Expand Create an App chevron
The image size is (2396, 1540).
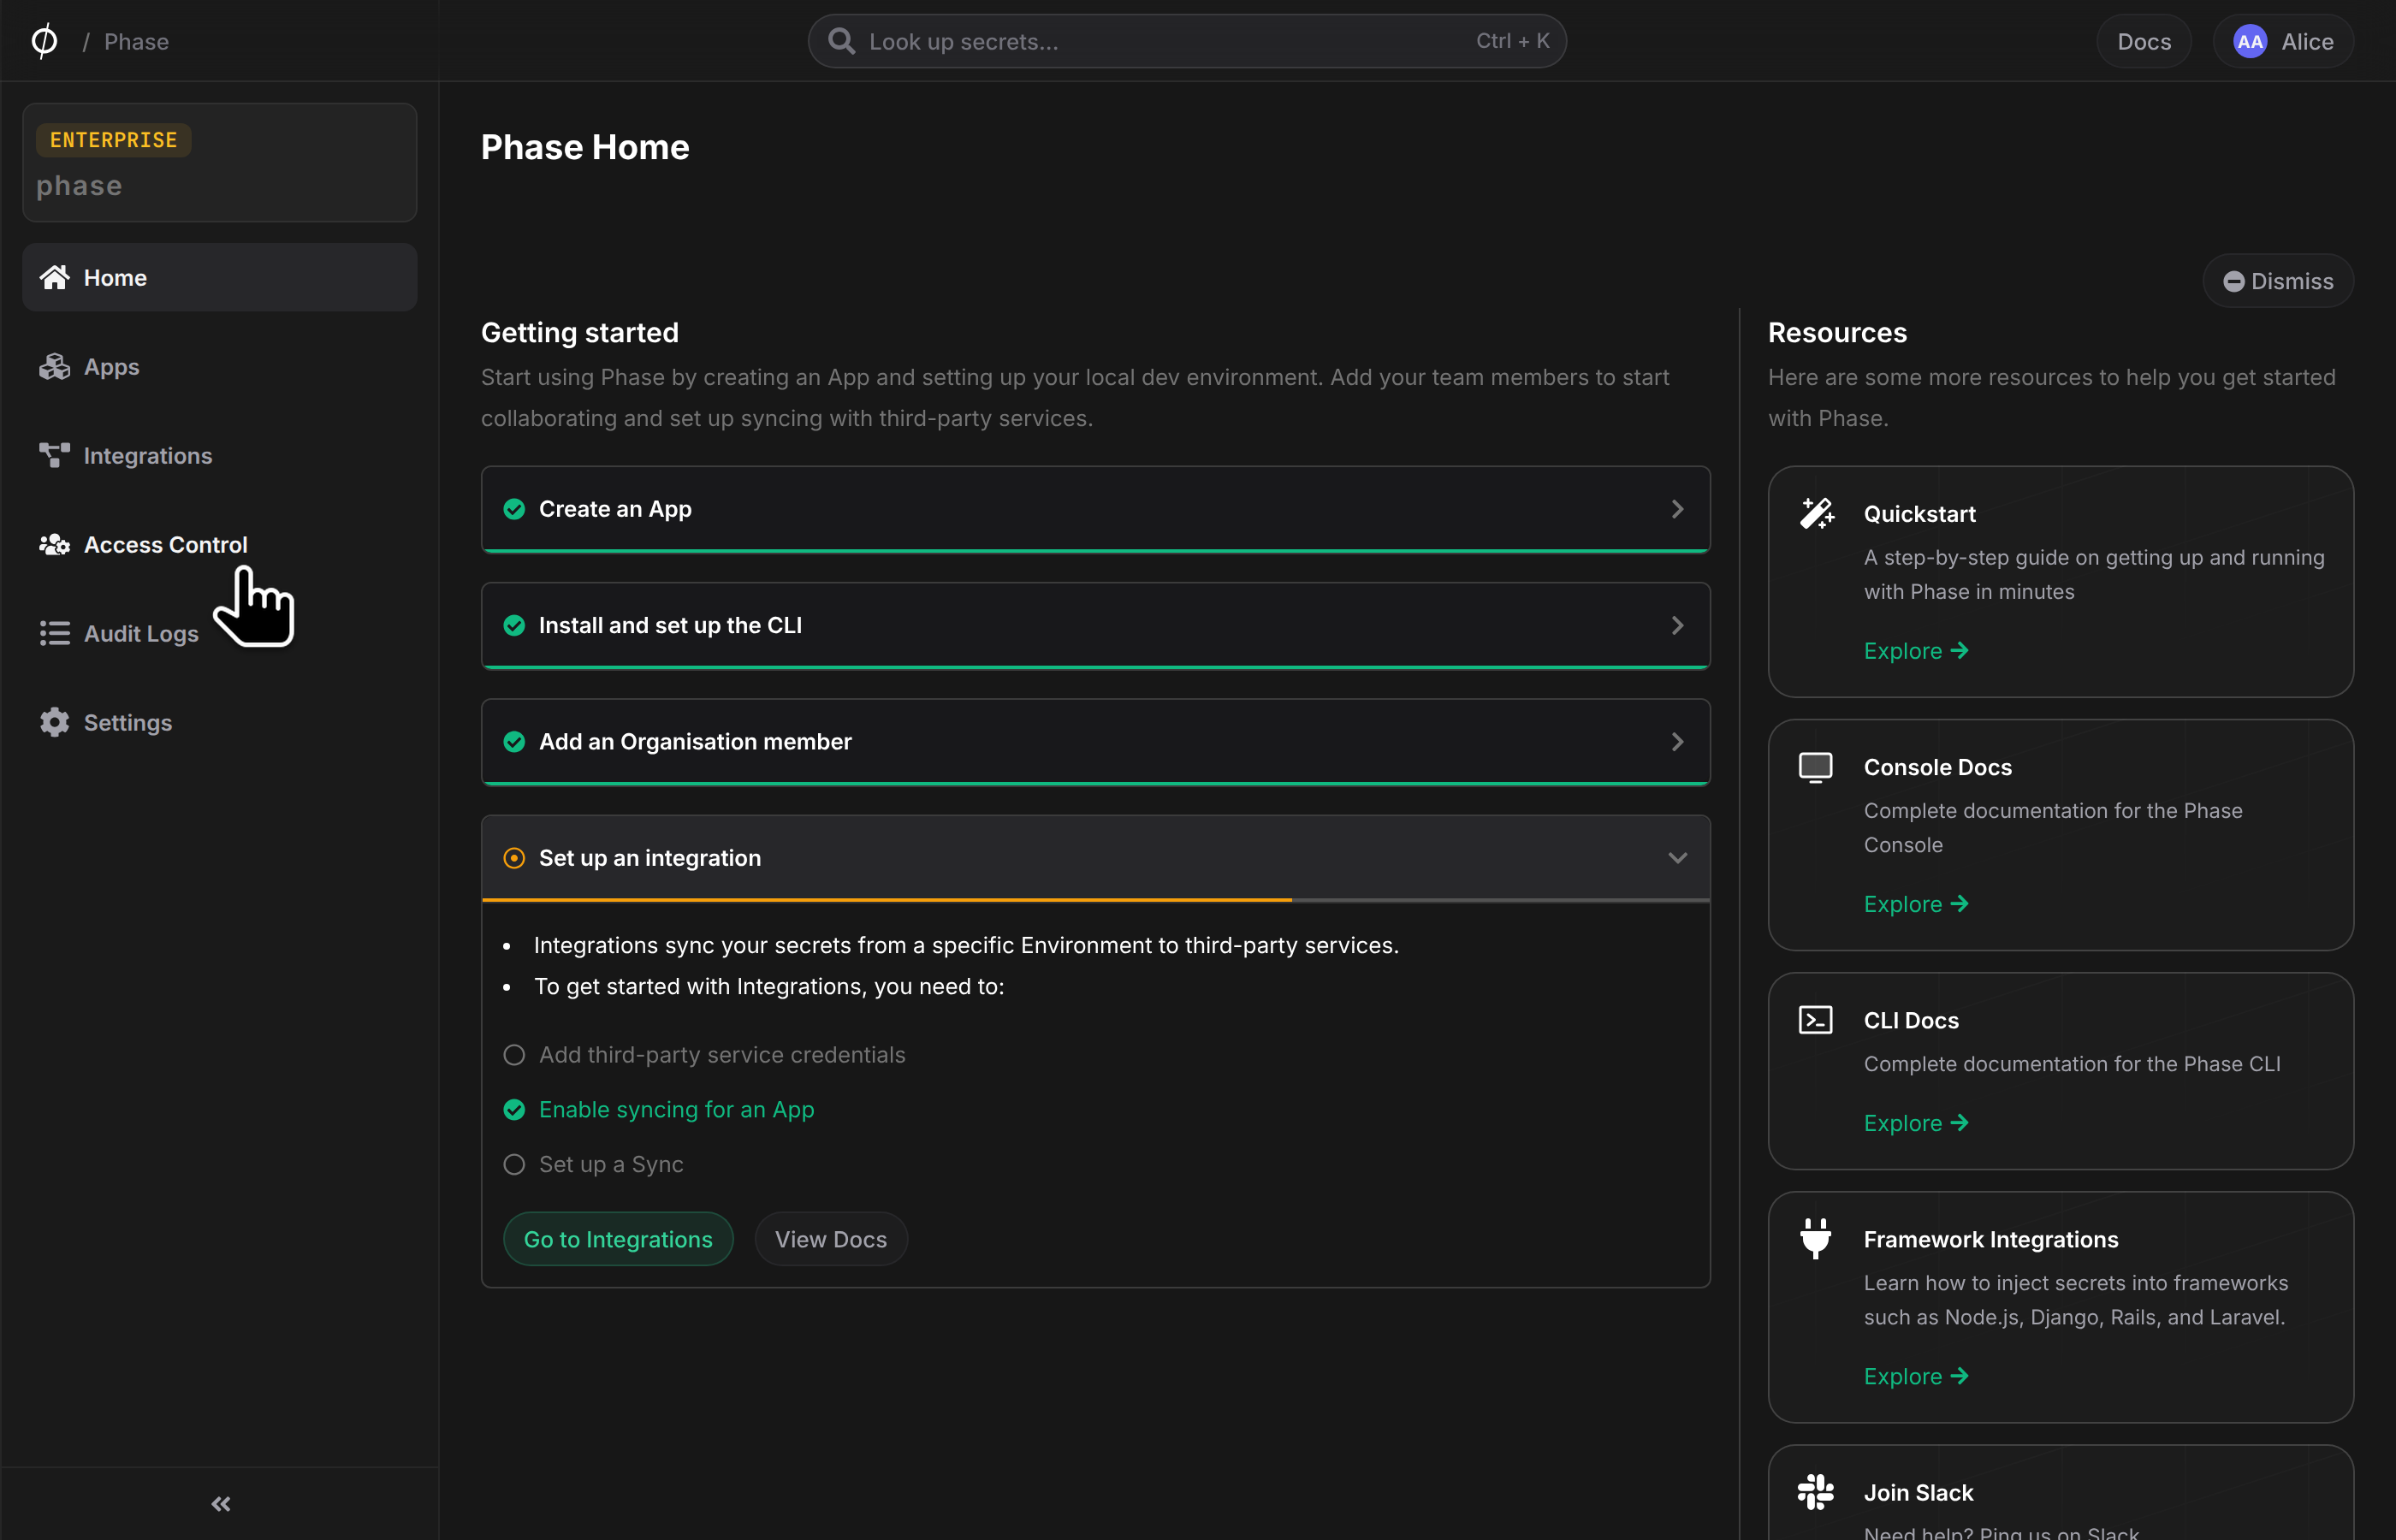click(1678, 509)
